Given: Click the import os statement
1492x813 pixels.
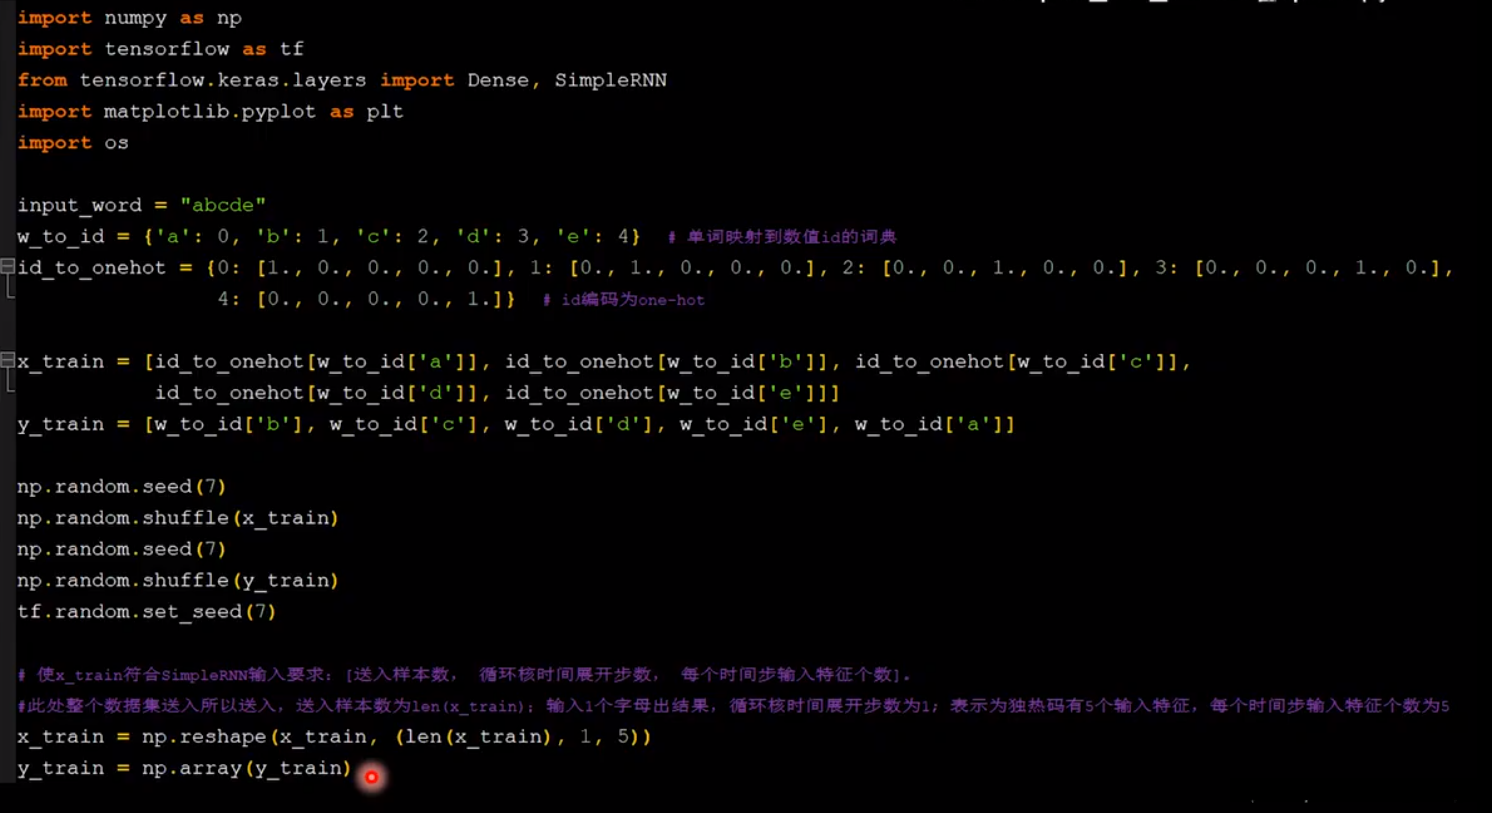Looking at the screenshot, I should pyautogui.click(x=72, y=143).
